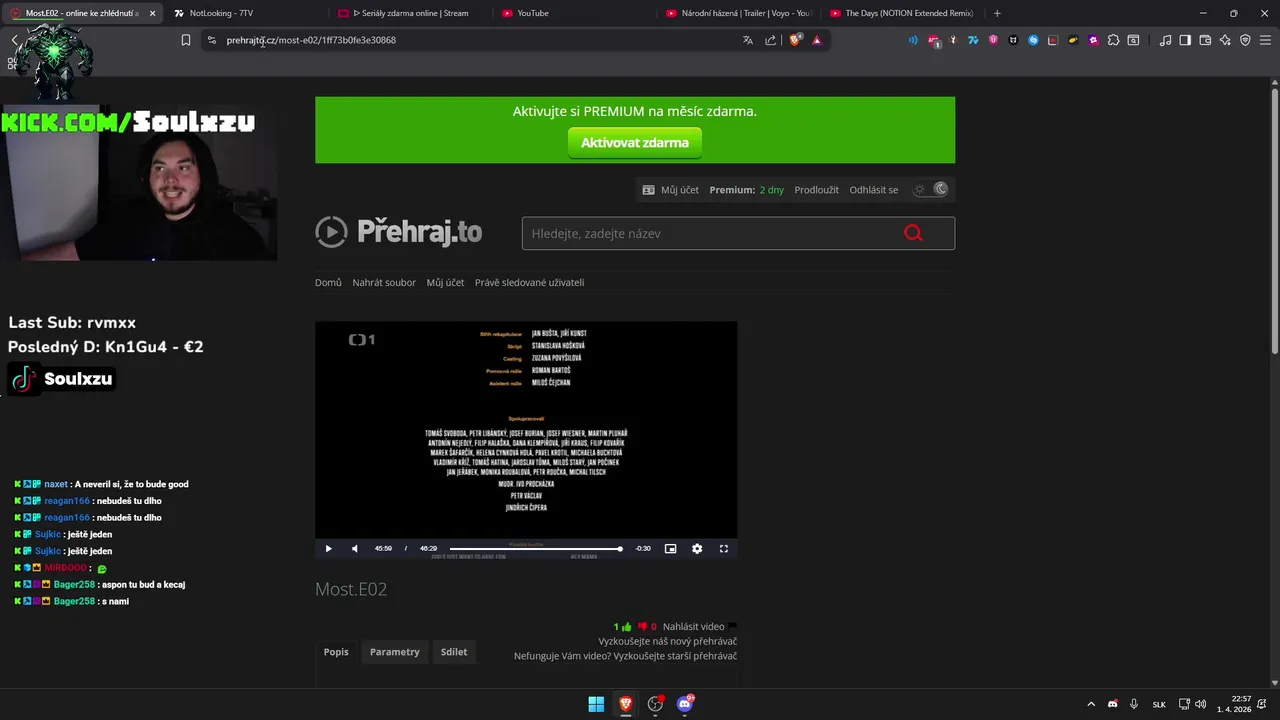Screen dimensions: 1280x720
Task: Open Můj účet navigation menu item
Action: 445,283
